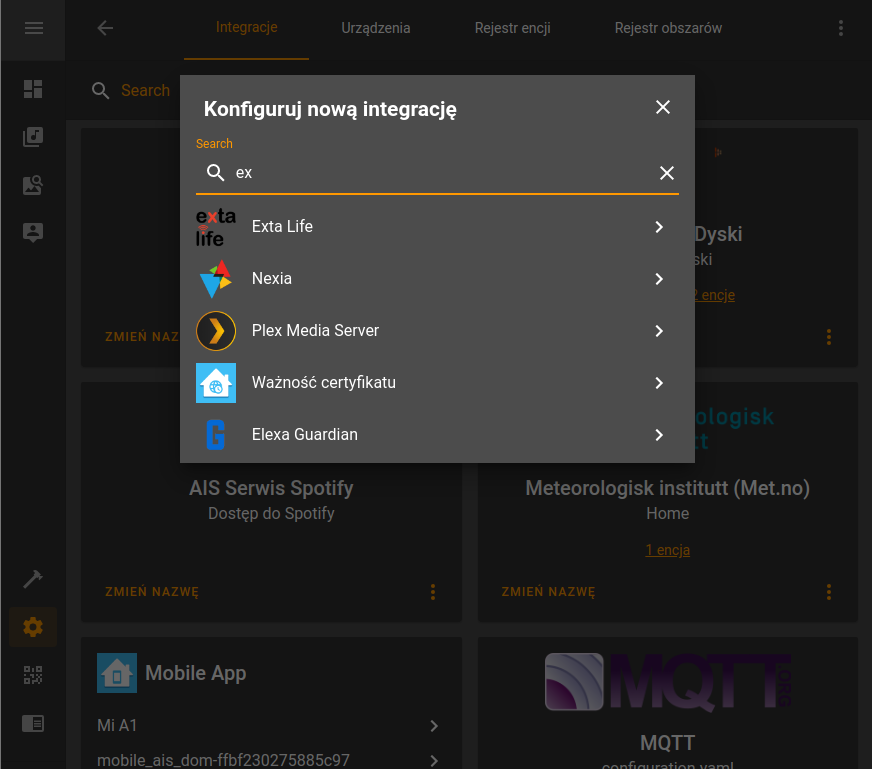Click the Plex Media Server logo
Viewport: 872px width, 769px height.
(x=216, y=331)
